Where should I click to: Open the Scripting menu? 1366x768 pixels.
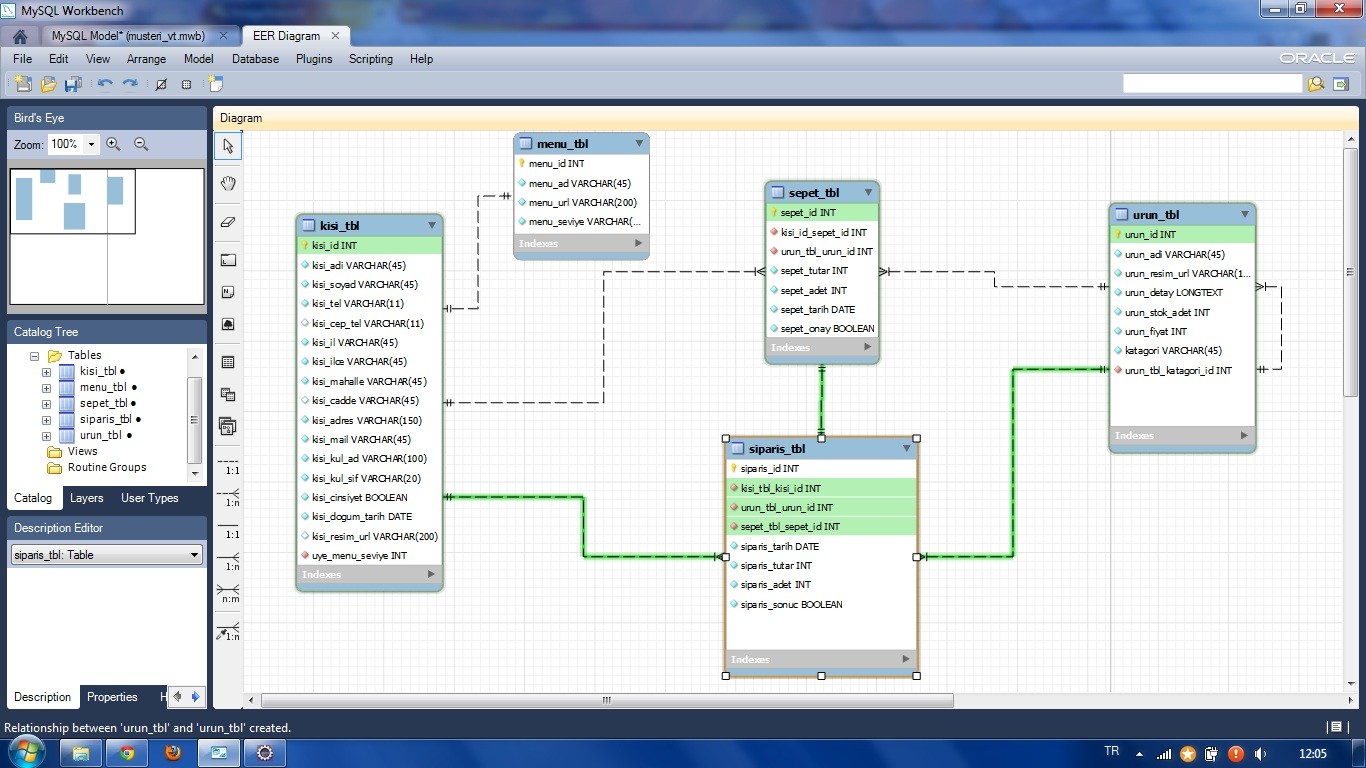click(x=370, y=59)
